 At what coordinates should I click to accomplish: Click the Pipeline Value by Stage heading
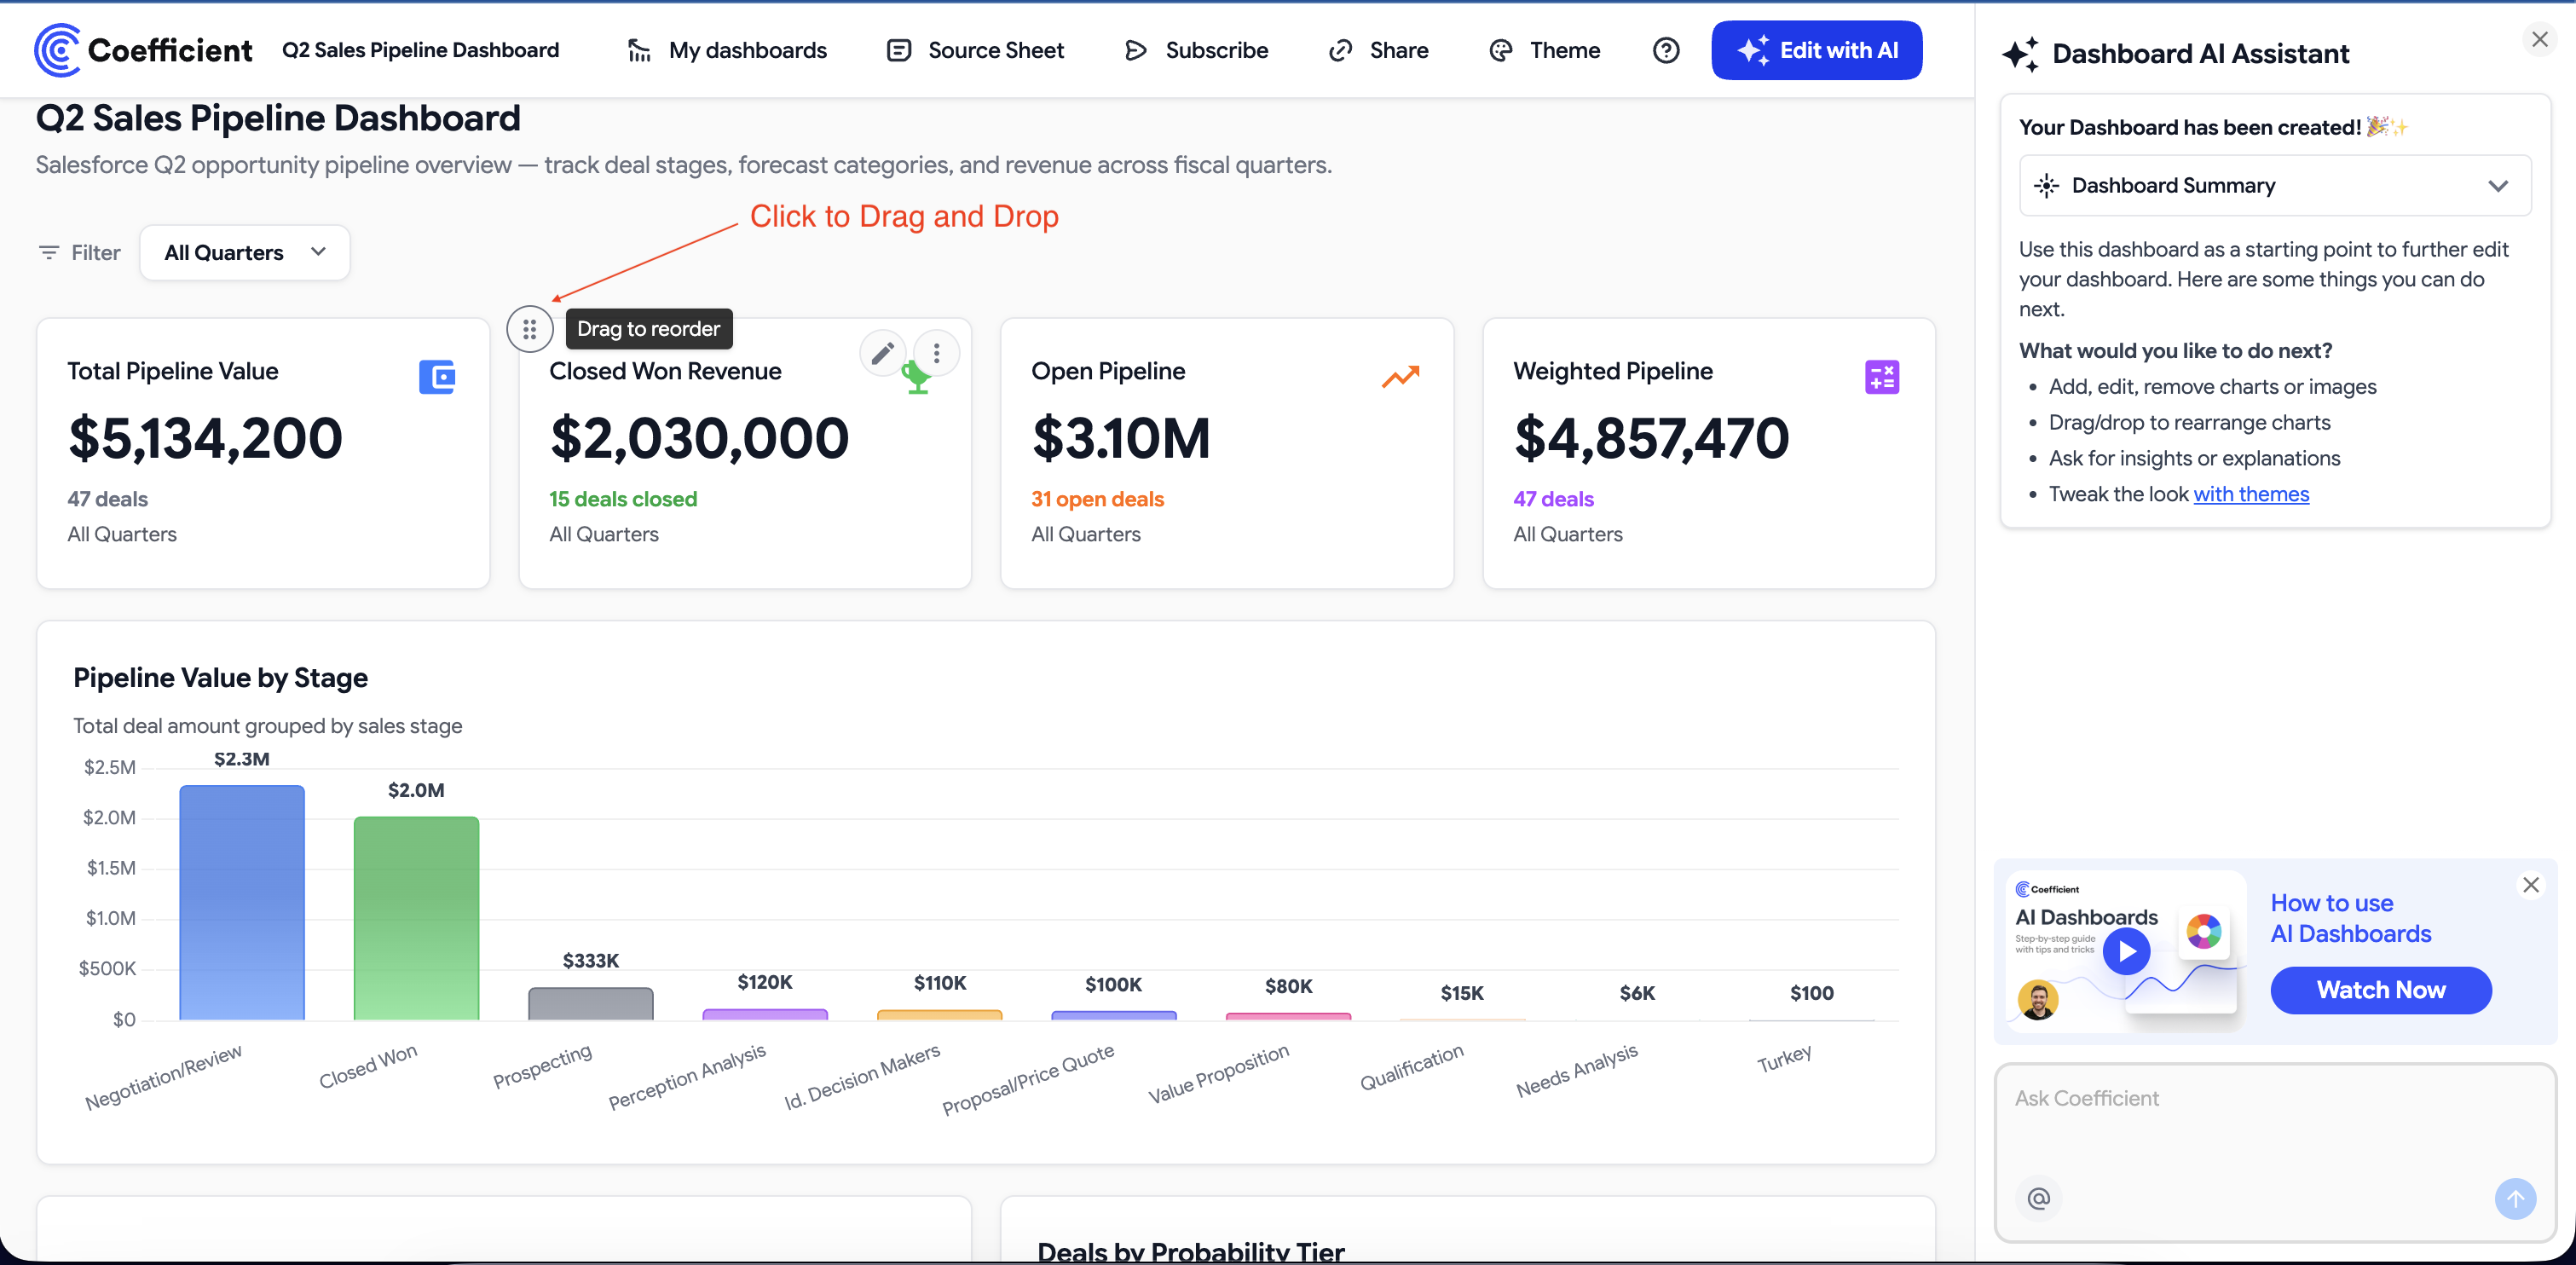(220, 678)
